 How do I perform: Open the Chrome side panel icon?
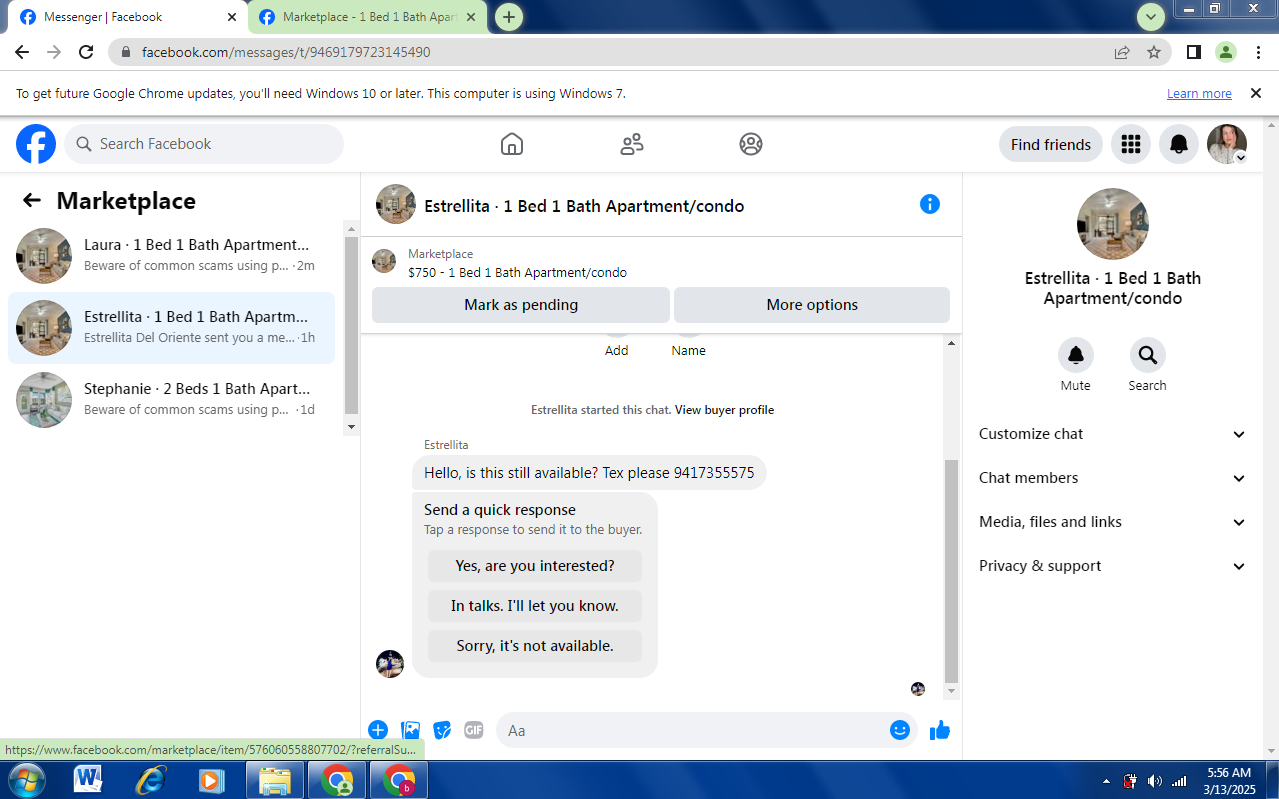tap(1194, 52)
